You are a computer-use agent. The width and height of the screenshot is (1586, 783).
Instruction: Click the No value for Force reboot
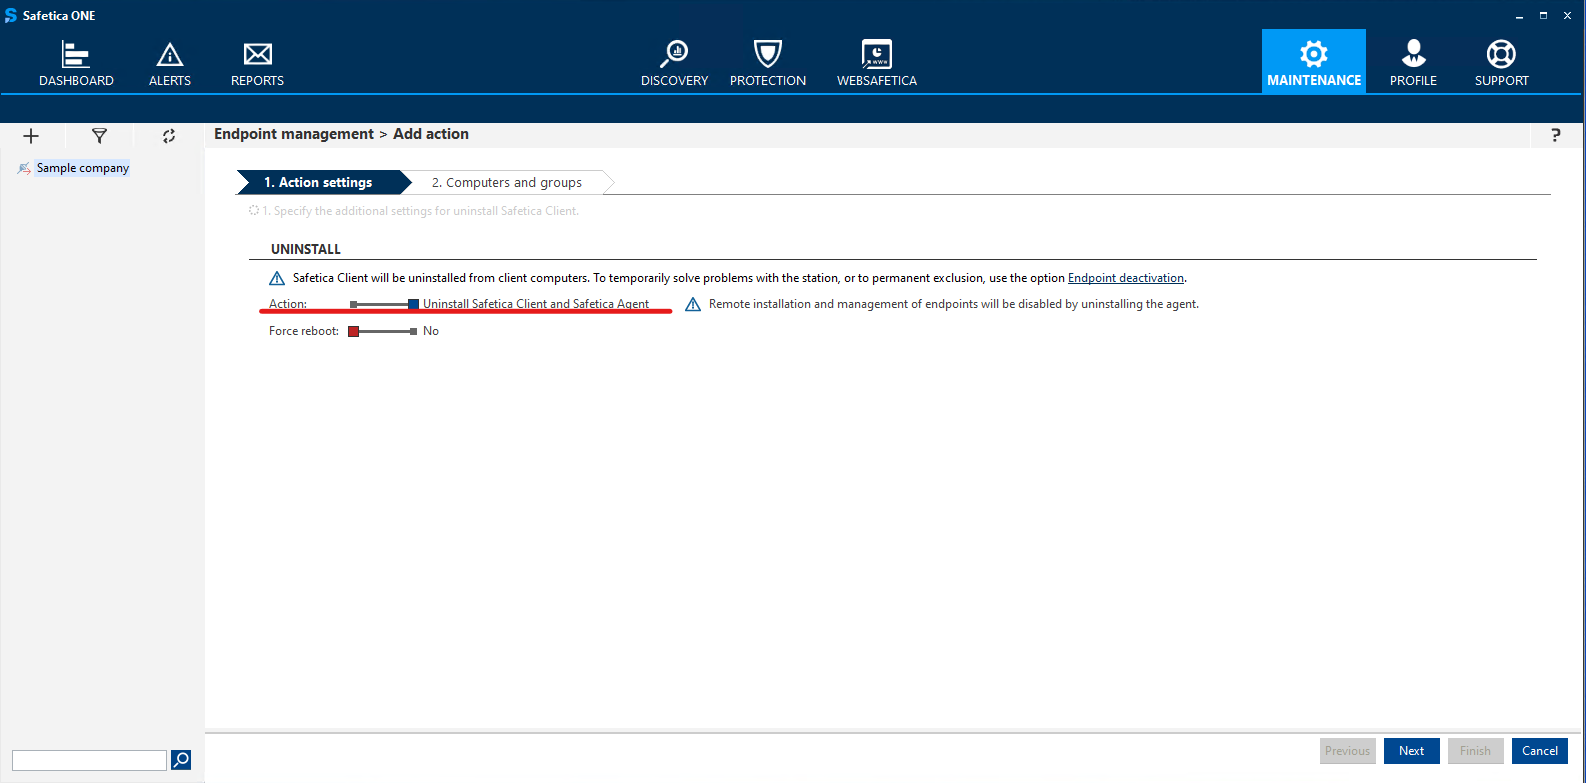pos(431,331)
